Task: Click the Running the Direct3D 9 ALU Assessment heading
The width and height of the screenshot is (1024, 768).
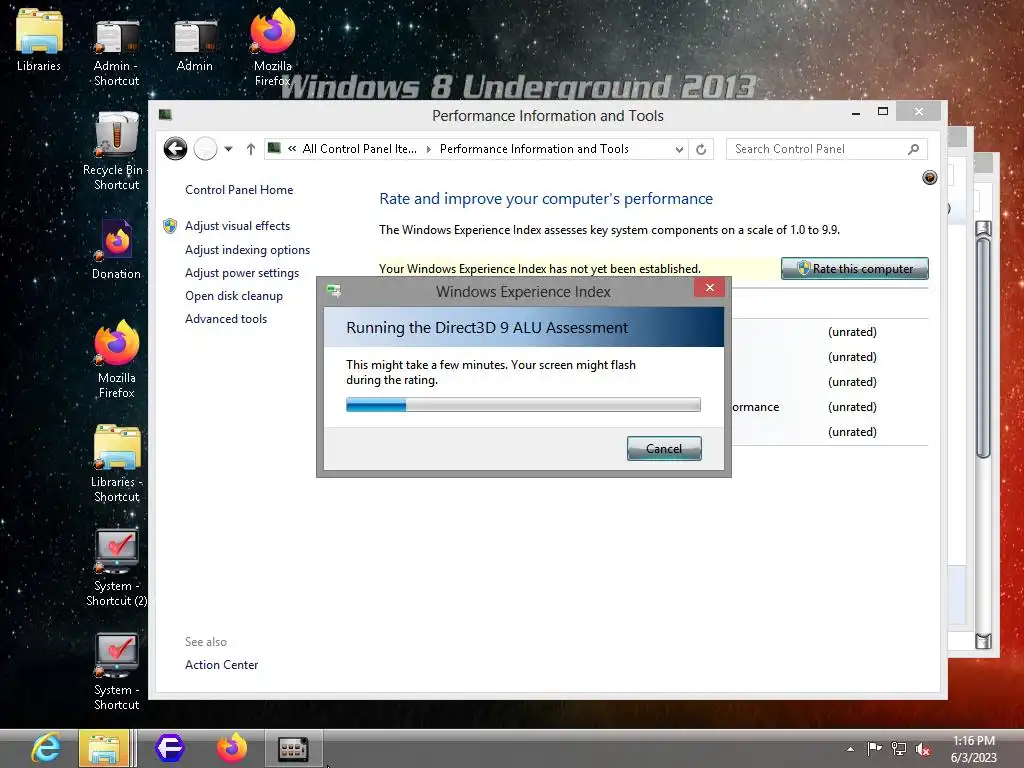Action: pos(487,328)
